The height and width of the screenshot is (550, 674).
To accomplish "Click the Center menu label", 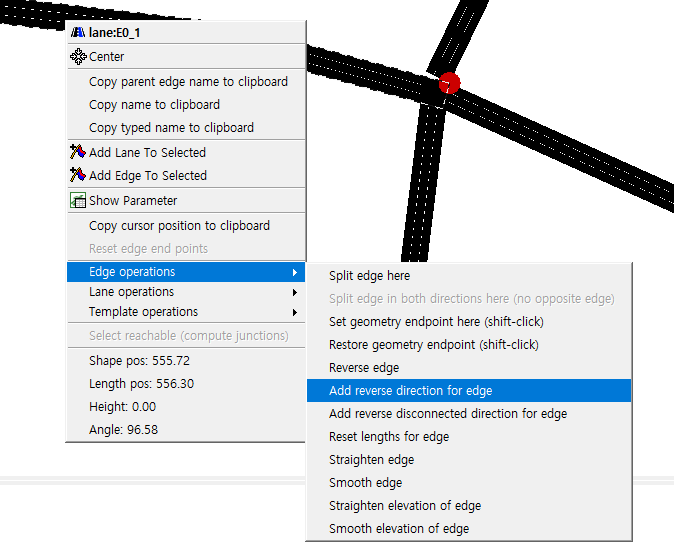I will [107, 57].
